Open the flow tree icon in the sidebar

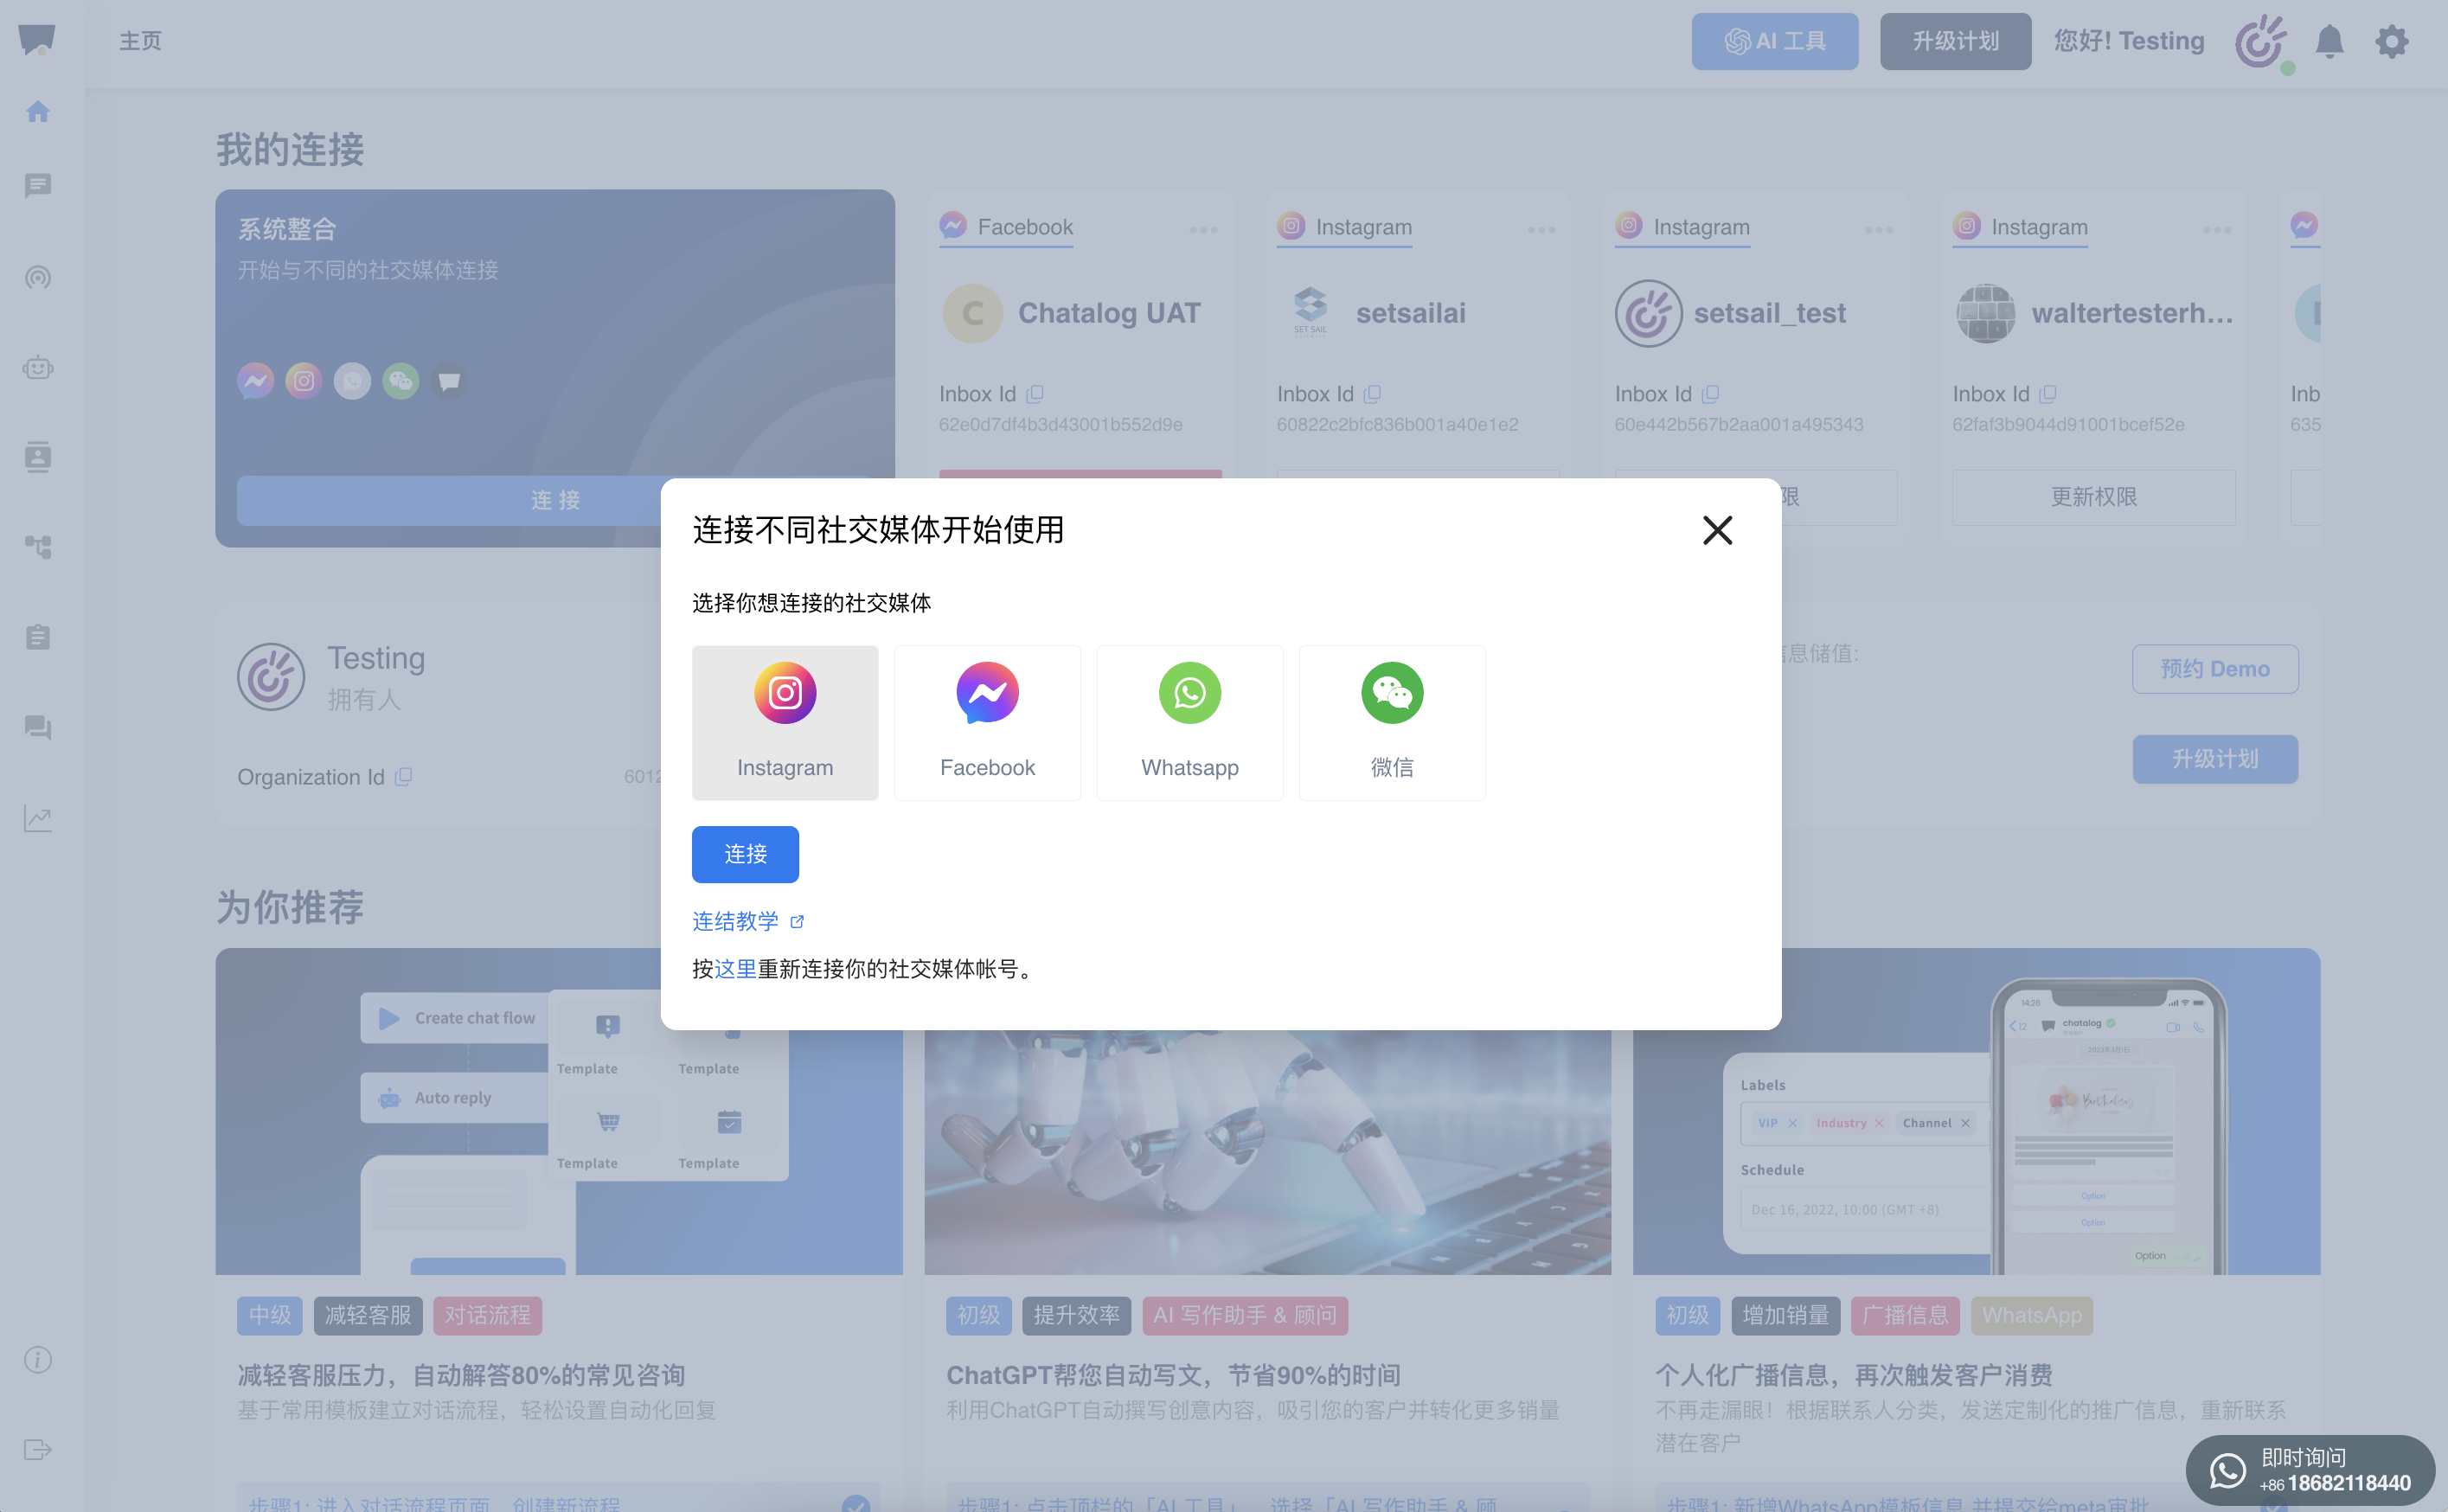click(x=38, y=547)
